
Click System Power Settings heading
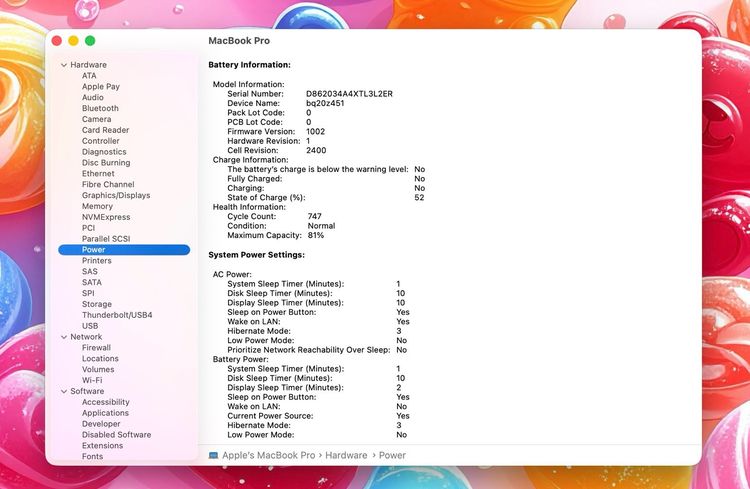(256, 255)
